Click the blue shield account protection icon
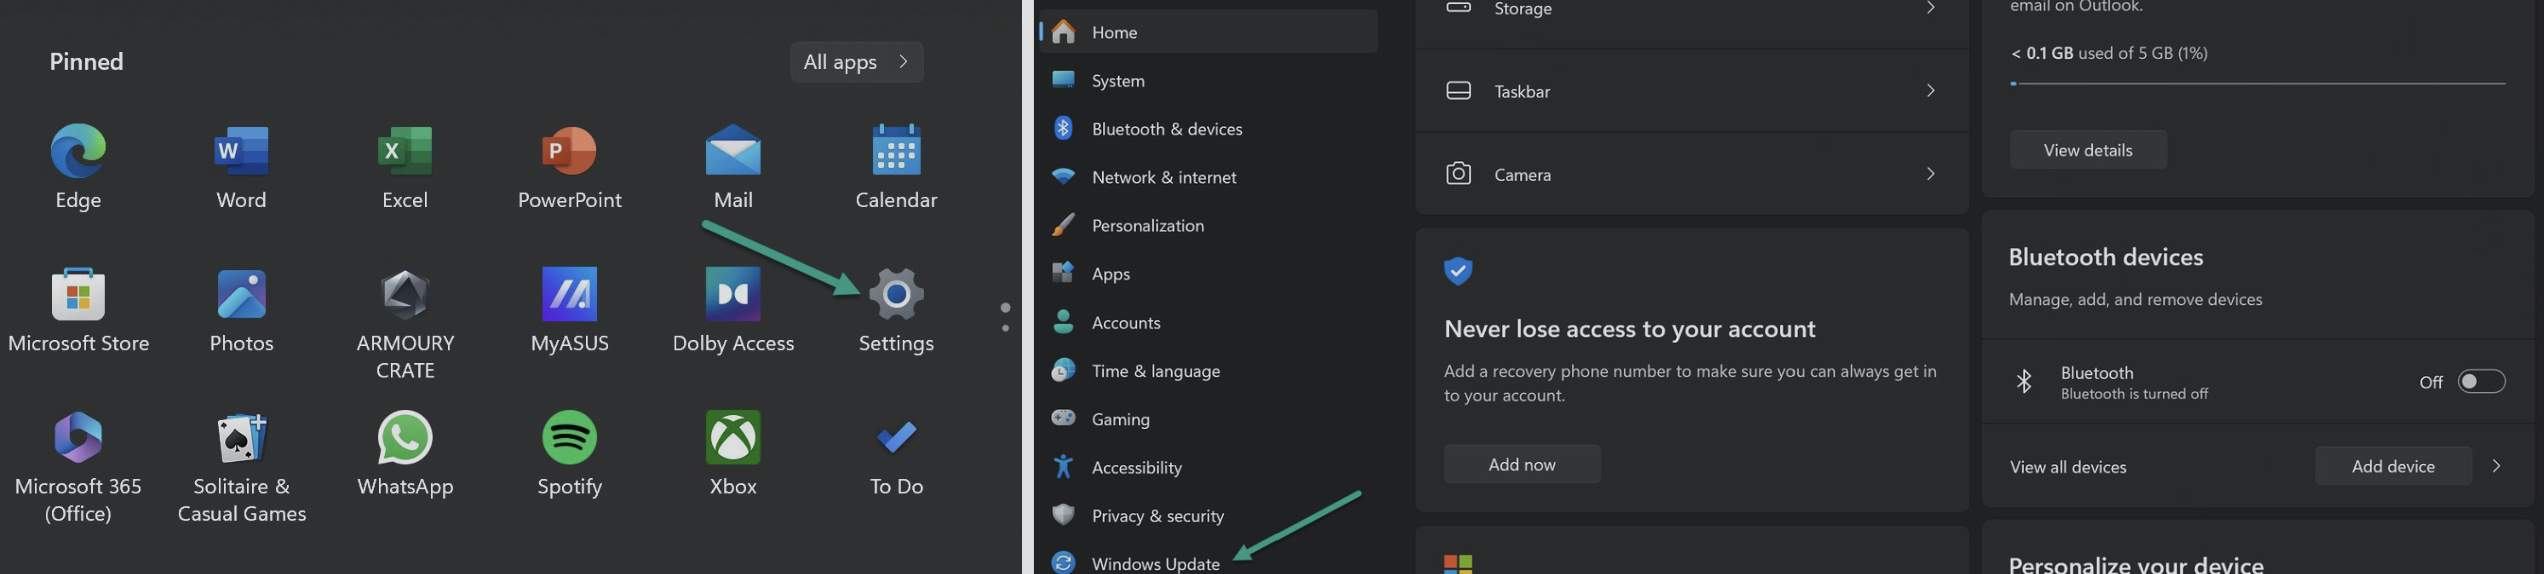Screen dimensions: 2544x574 [x=1458, y=271]
